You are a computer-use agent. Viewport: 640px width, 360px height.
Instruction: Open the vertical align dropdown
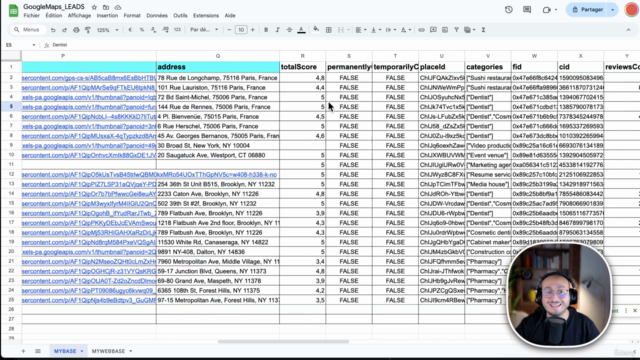pos(376,30)
